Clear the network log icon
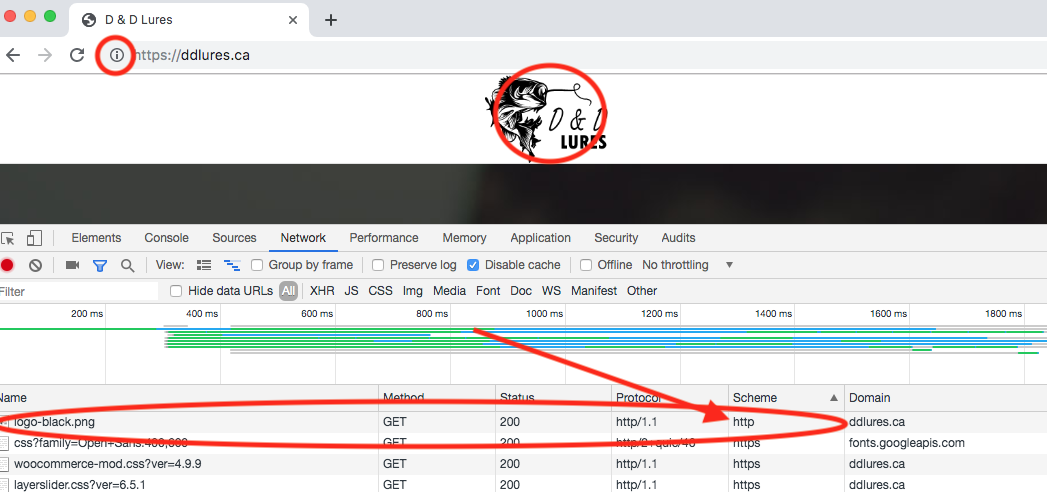 click(35, 265)
